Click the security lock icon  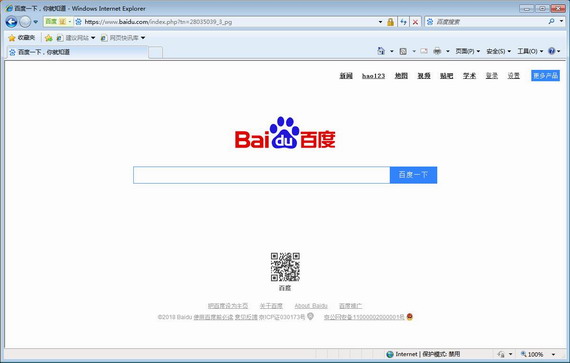pos(390,22)
